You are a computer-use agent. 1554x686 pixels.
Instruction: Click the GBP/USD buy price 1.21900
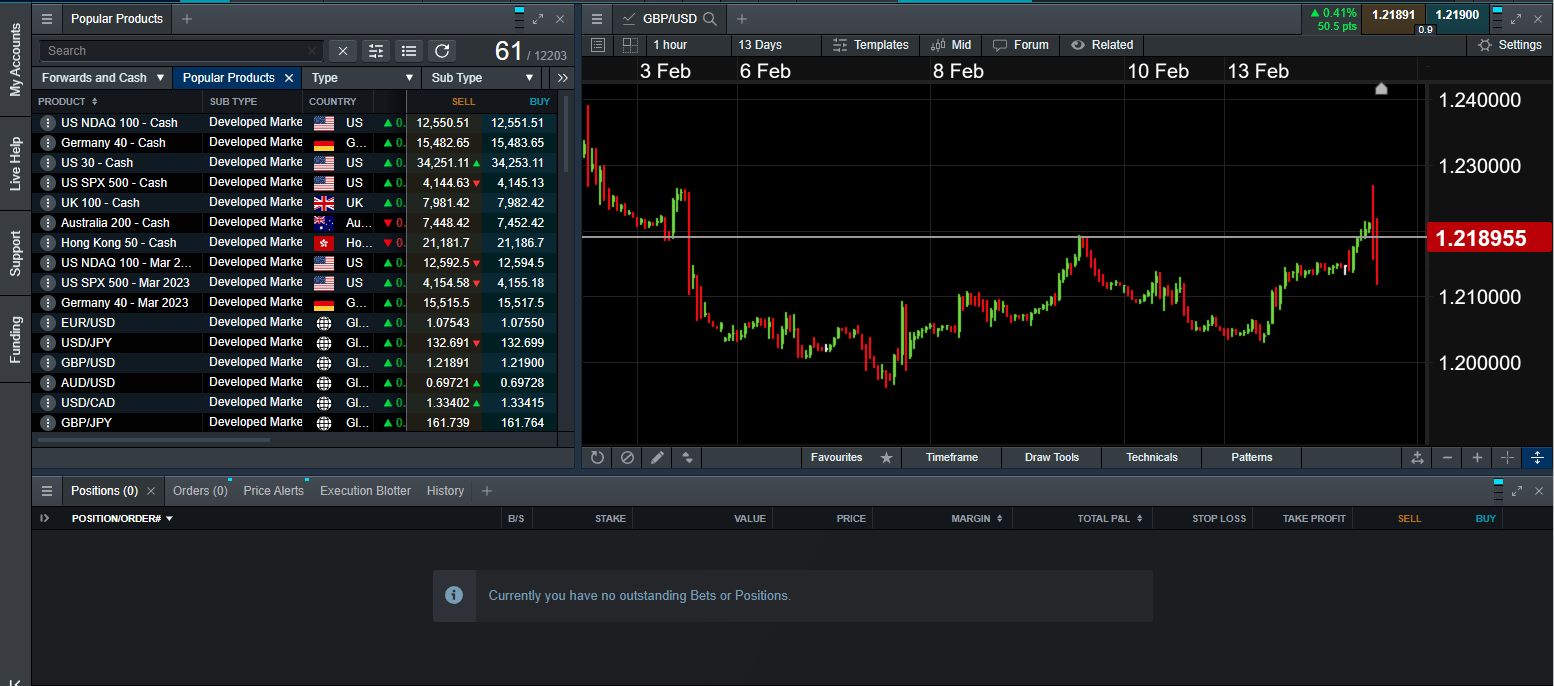tap(522, 362)
